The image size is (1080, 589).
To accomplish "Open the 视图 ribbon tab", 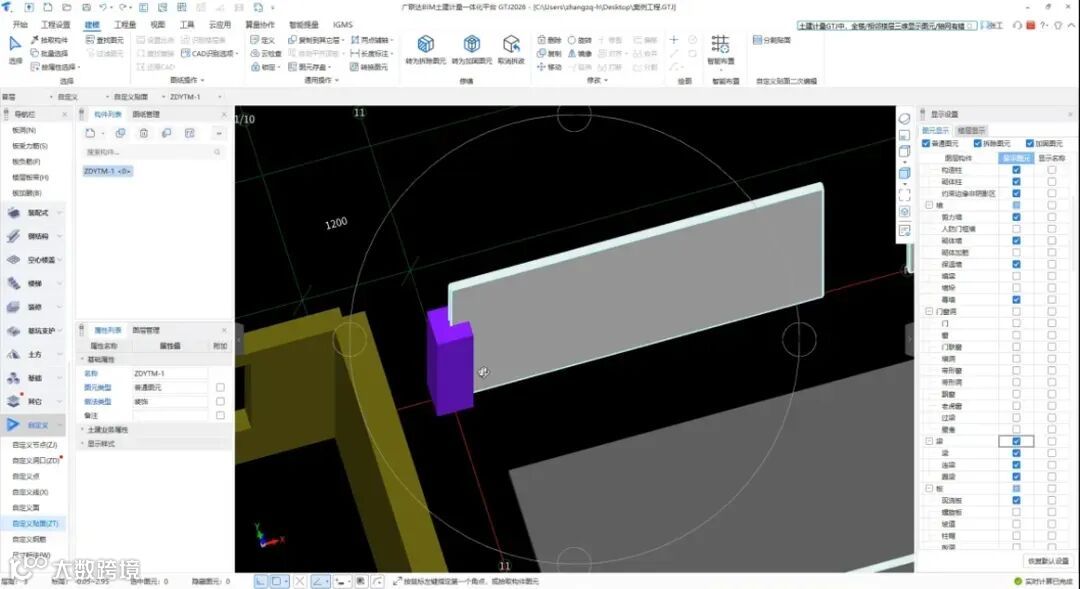I will [x=158, y=25].
